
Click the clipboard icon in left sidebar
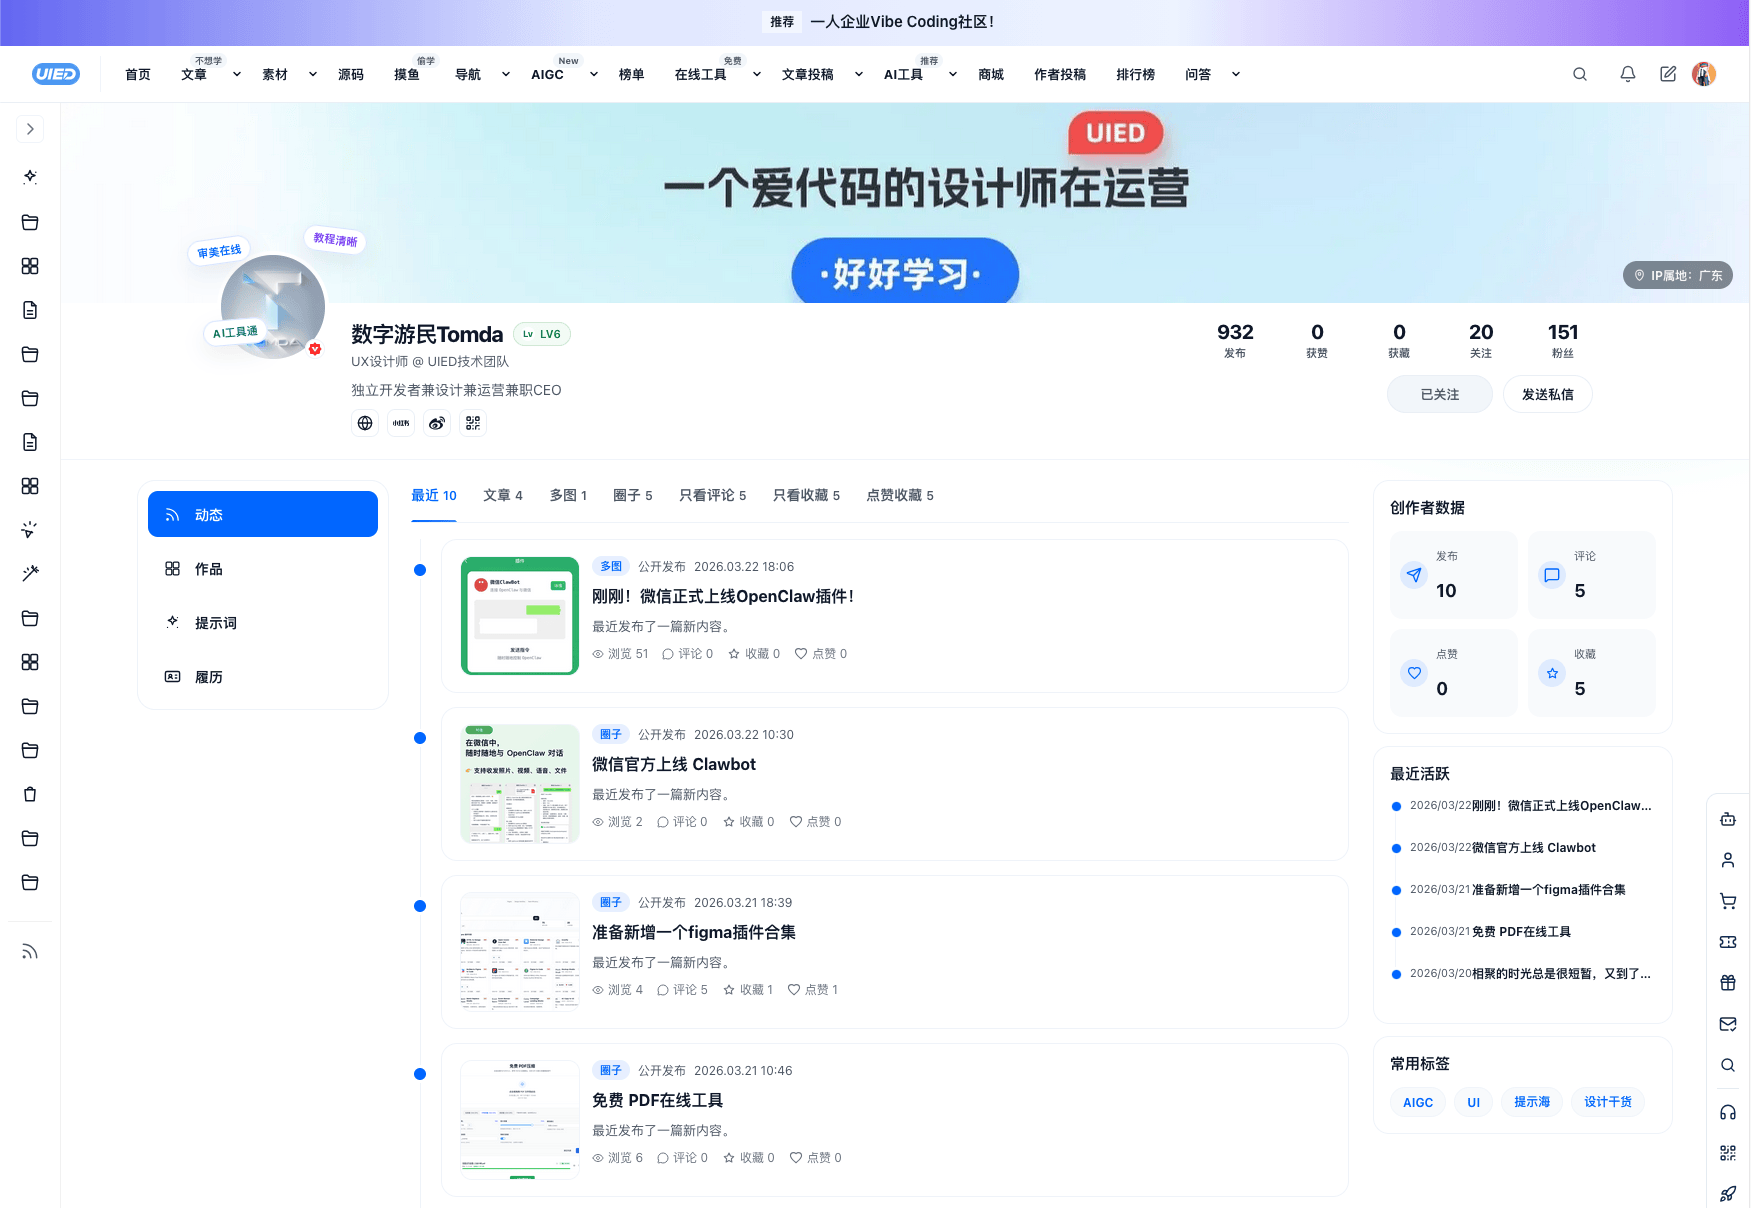(x=30, y=794)
